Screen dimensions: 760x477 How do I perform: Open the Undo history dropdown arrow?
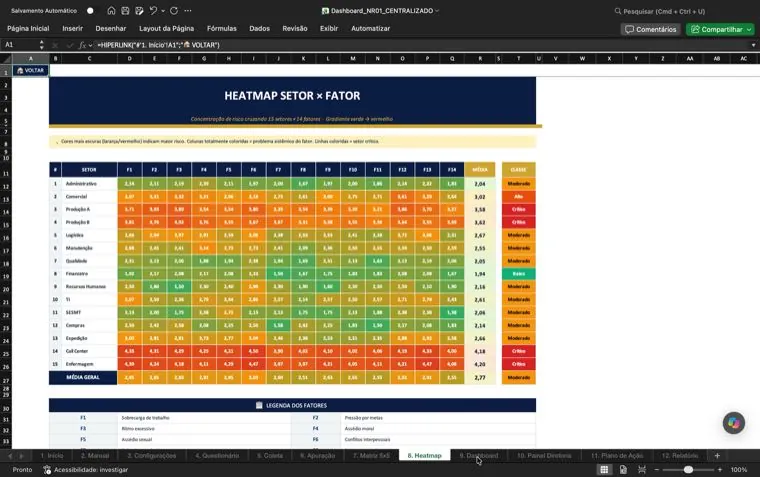[163, 11]
